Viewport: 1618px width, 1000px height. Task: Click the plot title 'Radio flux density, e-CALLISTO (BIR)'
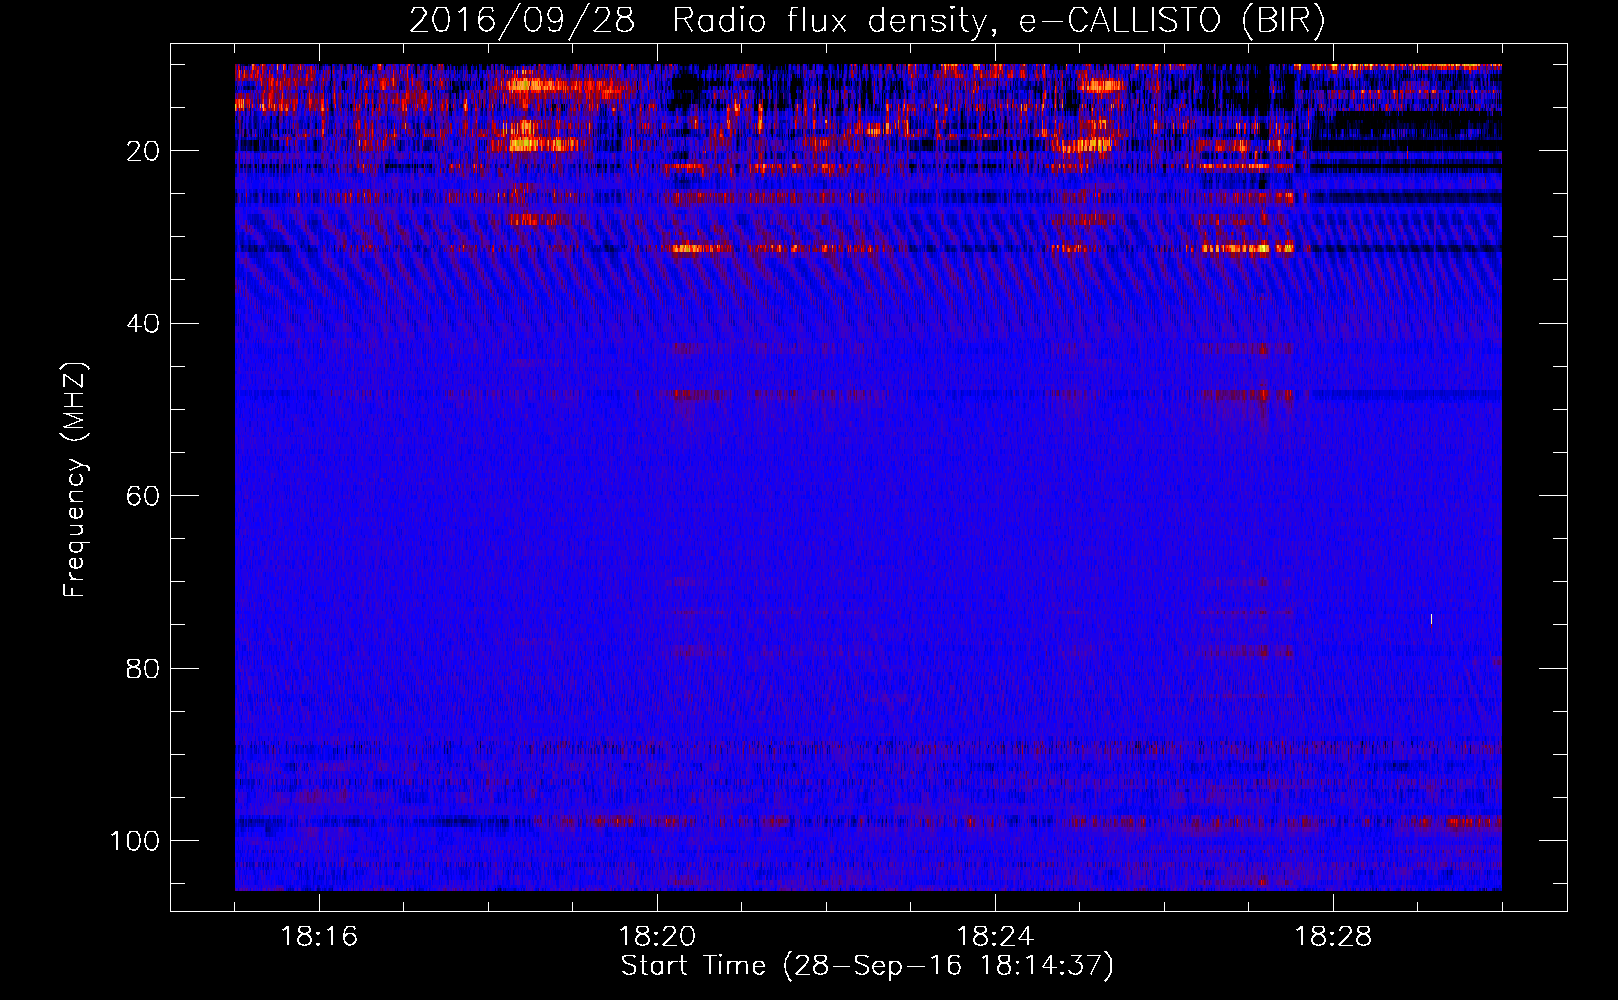(998, 21)
